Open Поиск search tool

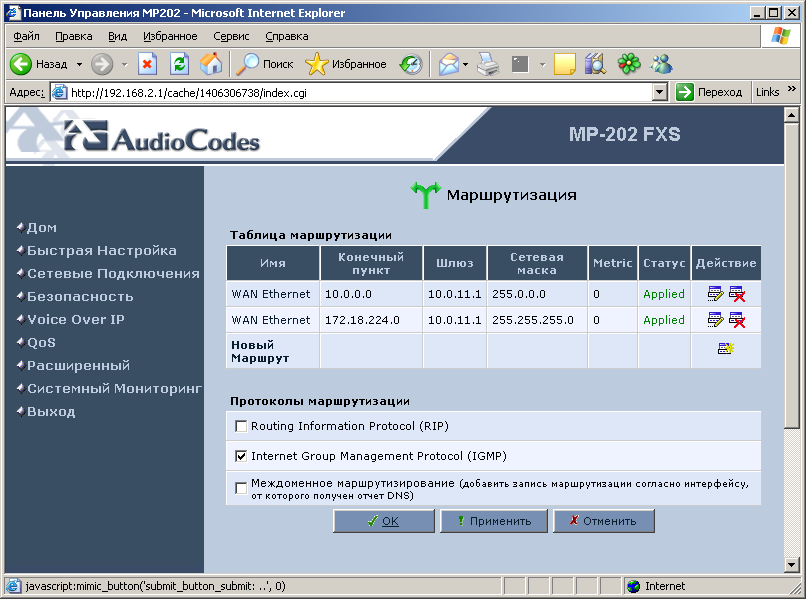click(265, 64)
